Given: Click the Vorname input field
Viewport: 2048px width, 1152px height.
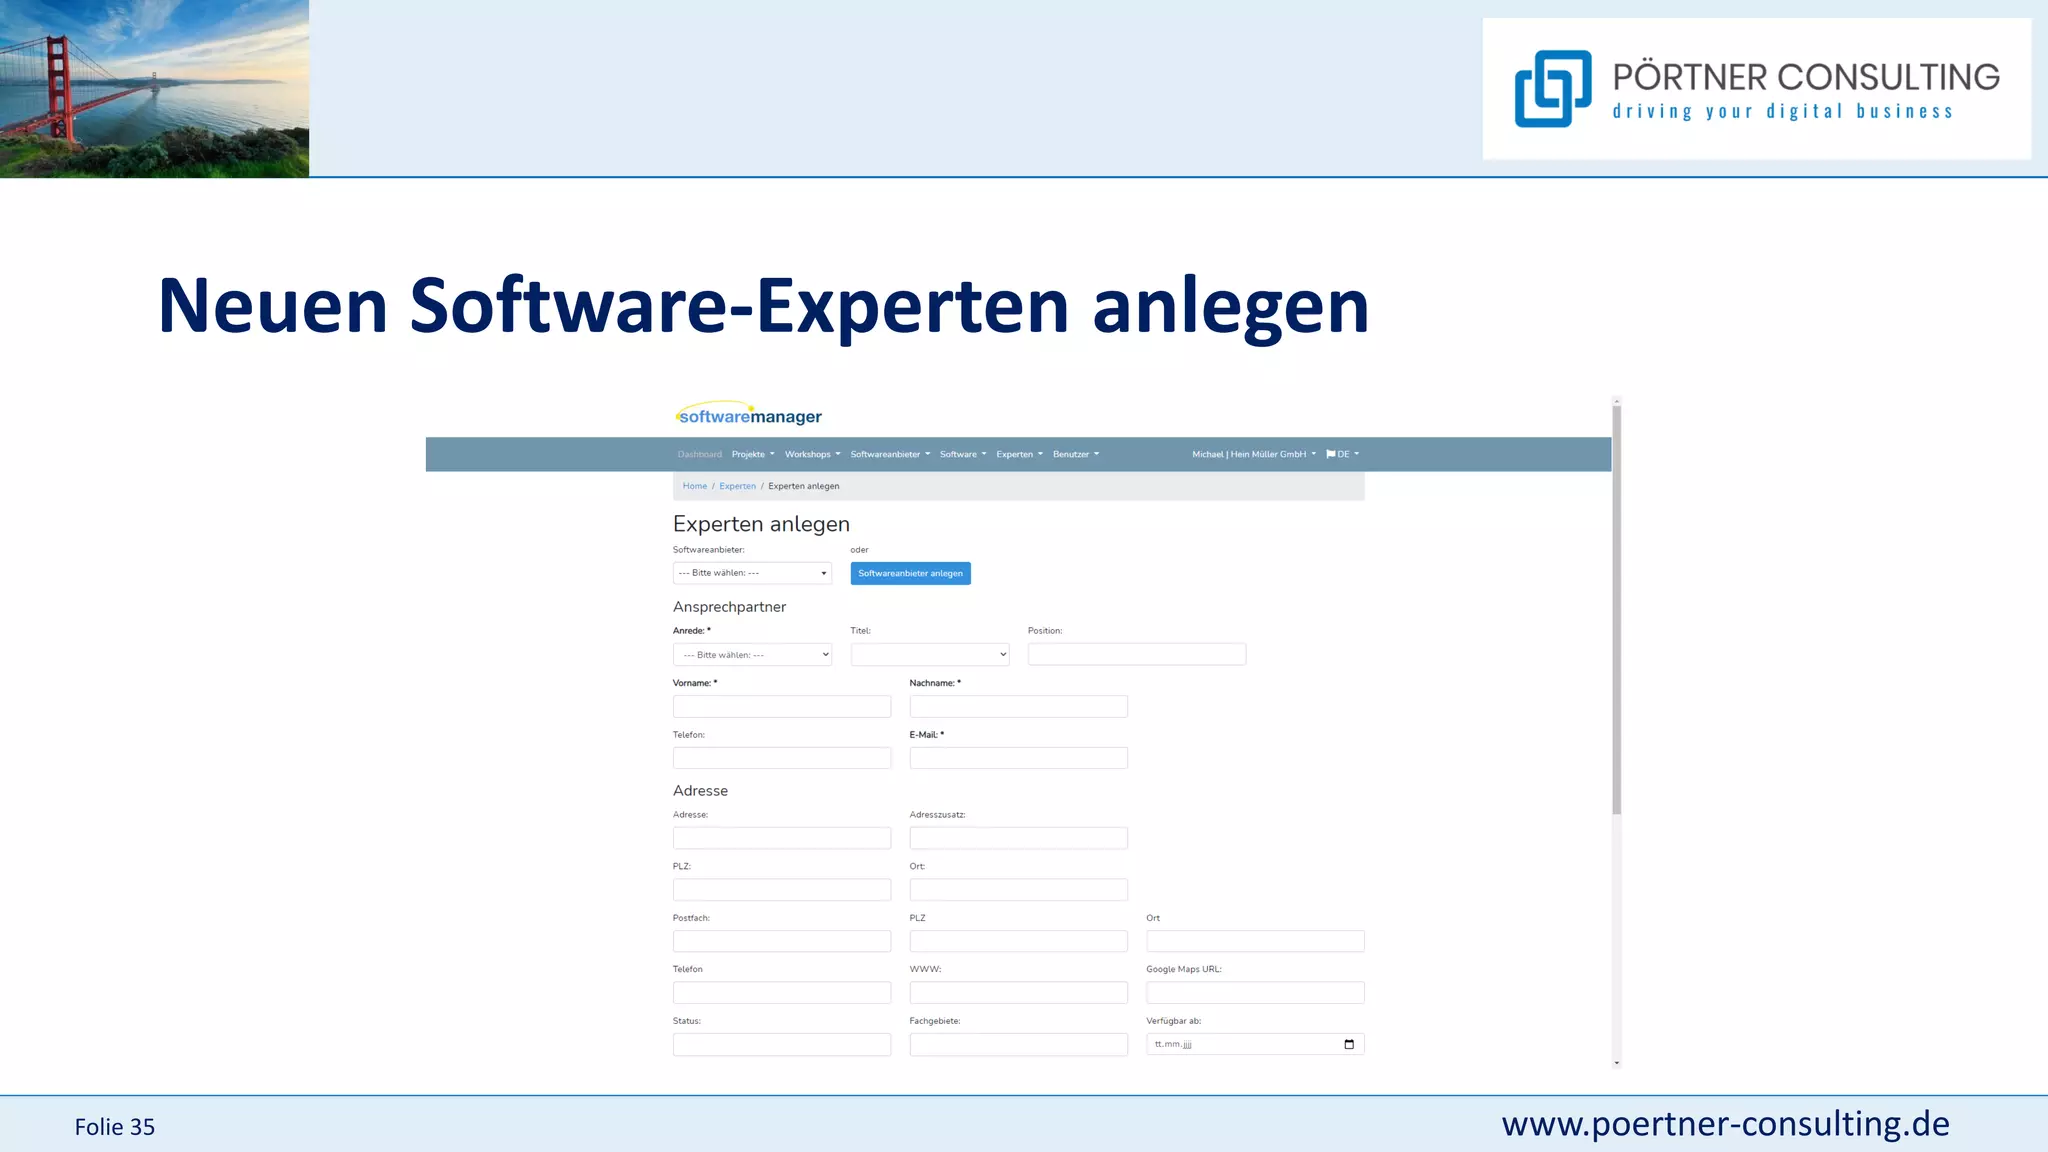Looking at the screenshot, I should pos(782,707).
